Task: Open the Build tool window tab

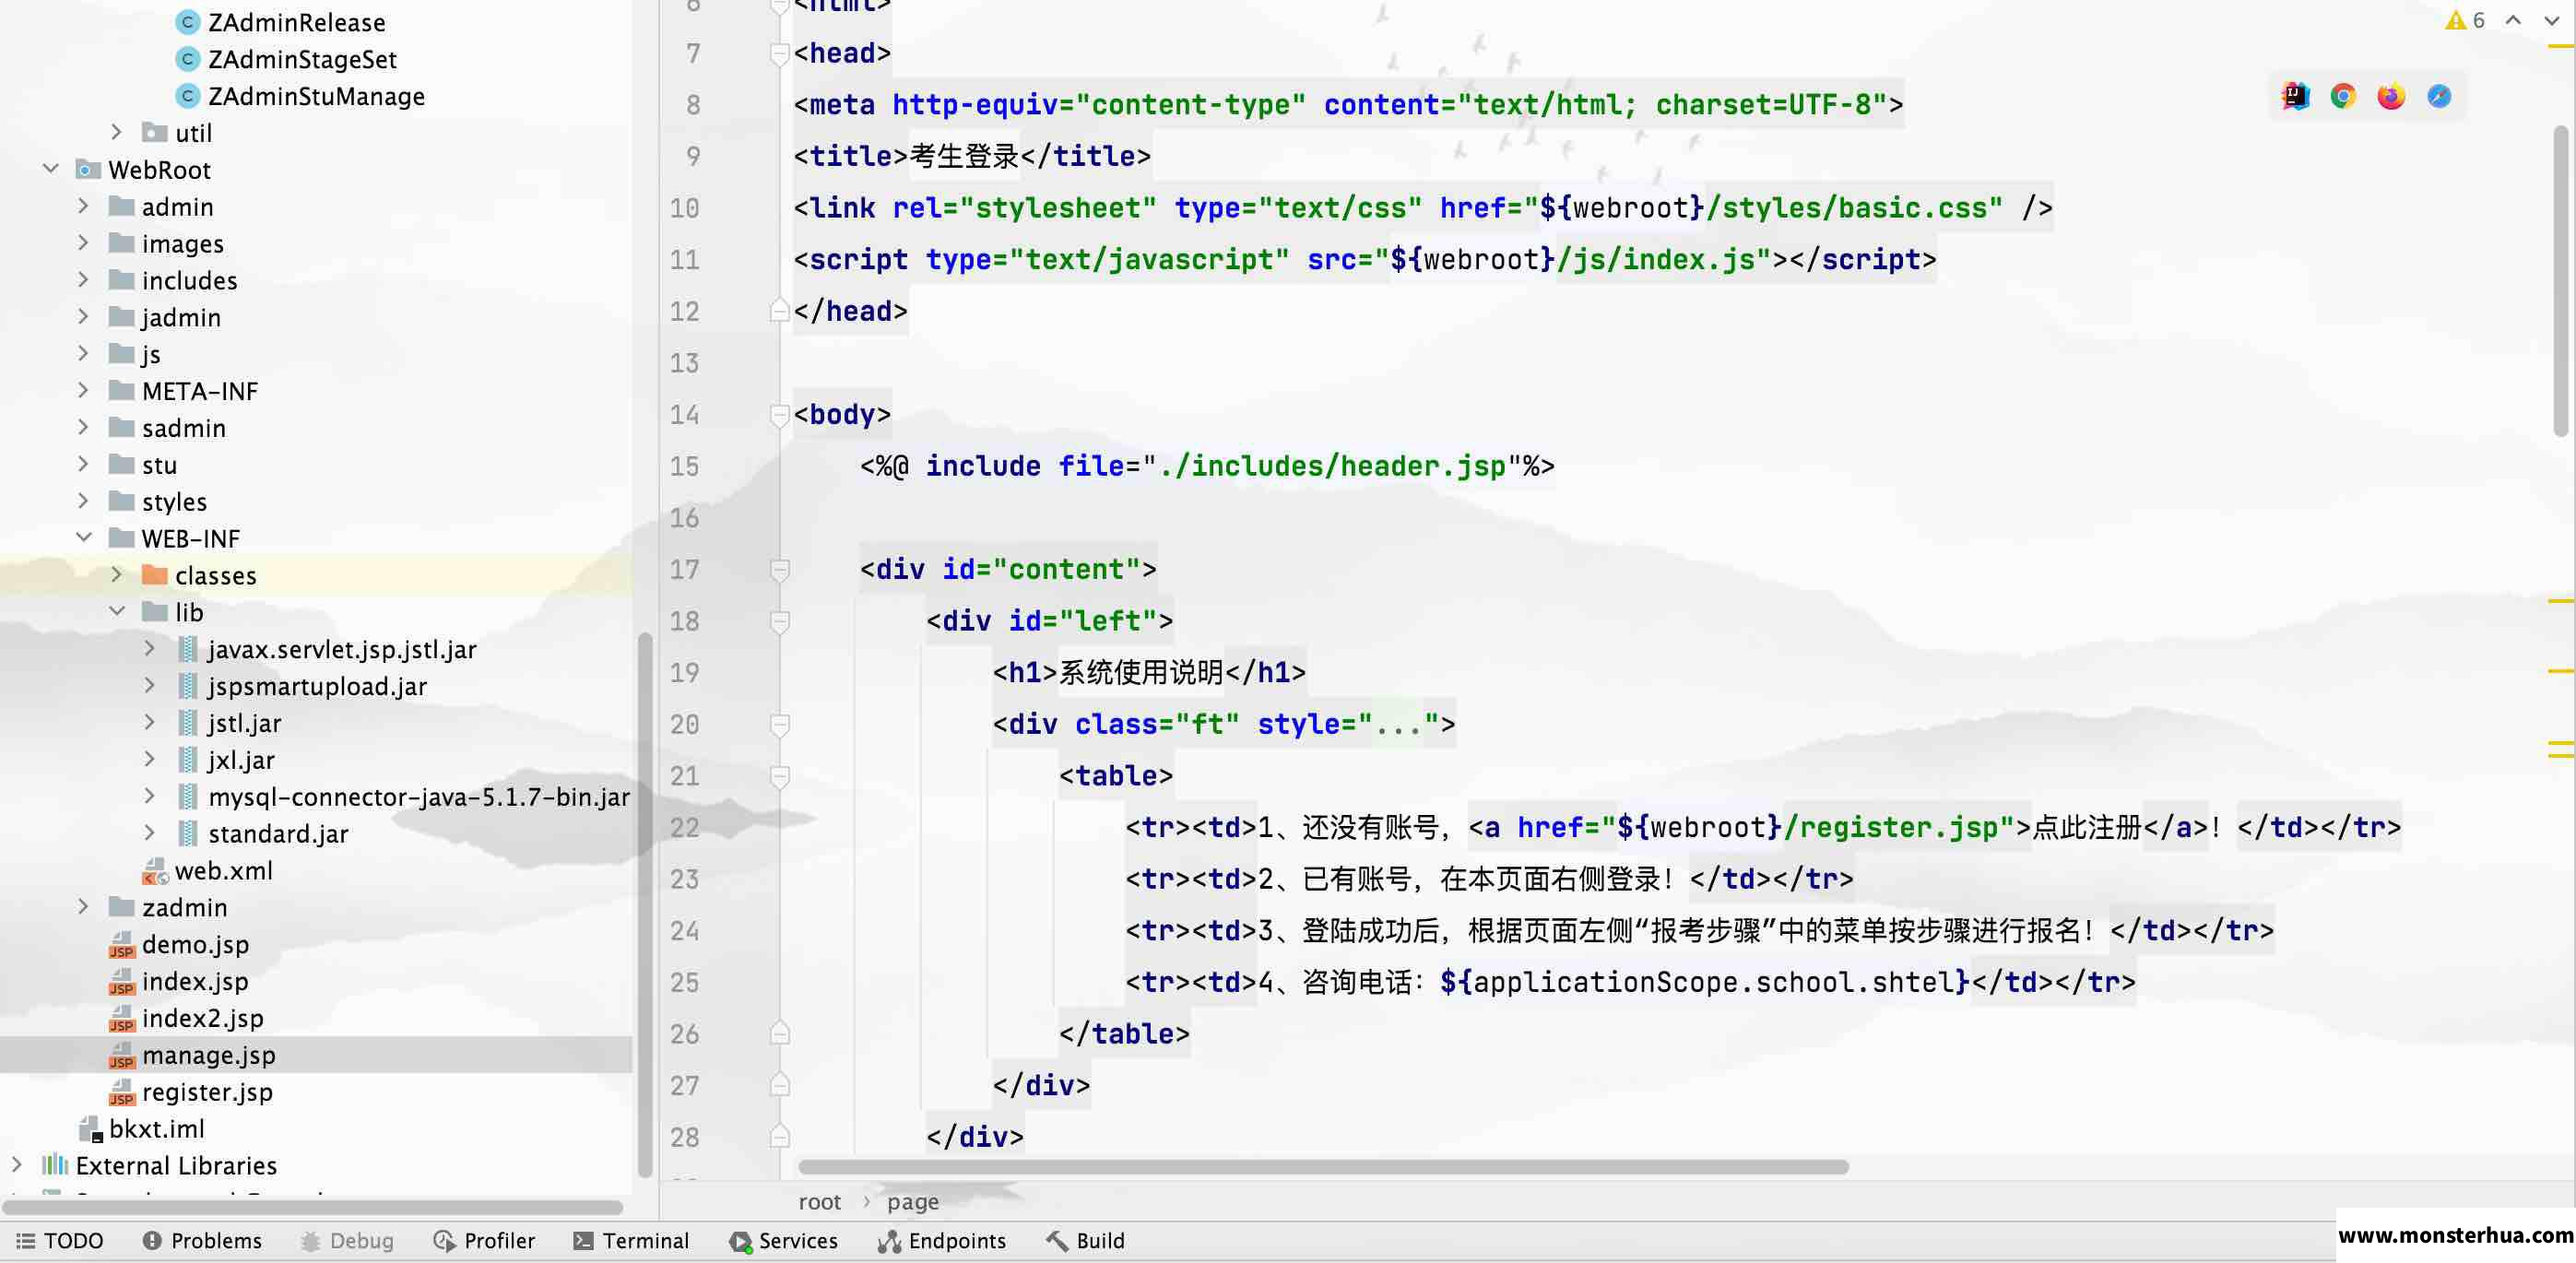Action: pos(1085,1240)
